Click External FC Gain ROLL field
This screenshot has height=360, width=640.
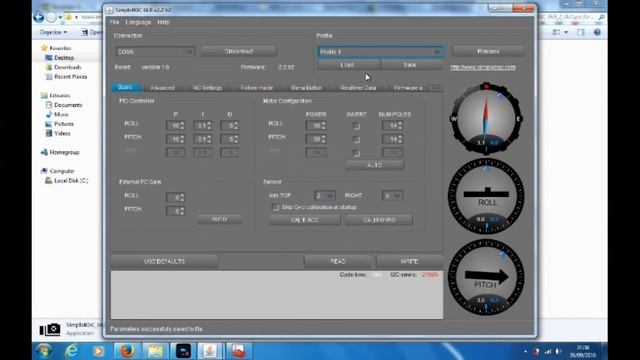pyautogui.click(x=175, y=198)
